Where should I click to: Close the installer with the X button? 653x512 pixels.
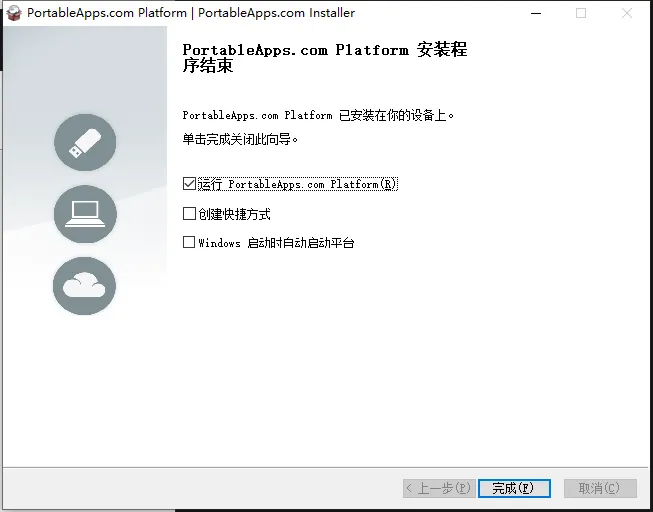(x=627, y=13)
